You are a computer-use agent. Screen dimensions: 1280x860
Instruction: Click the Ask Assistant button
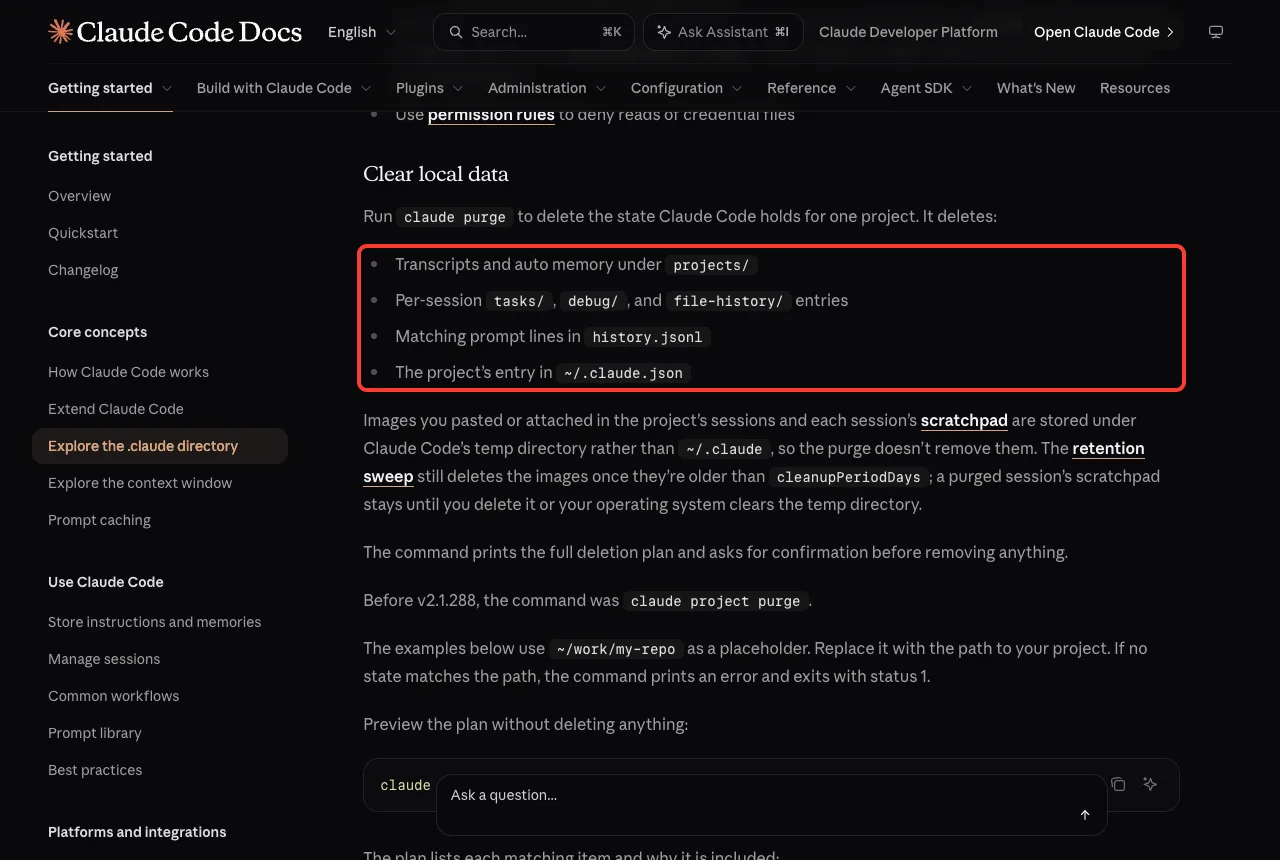point(722,32)
